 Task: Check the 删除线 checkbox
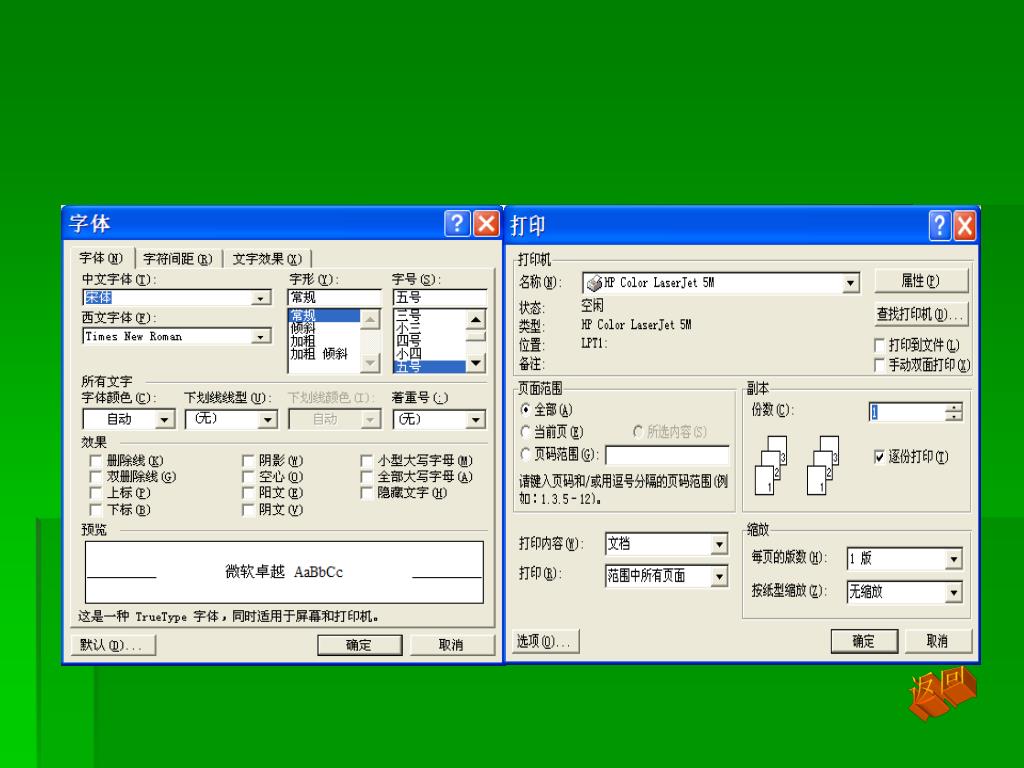(96, 460)
